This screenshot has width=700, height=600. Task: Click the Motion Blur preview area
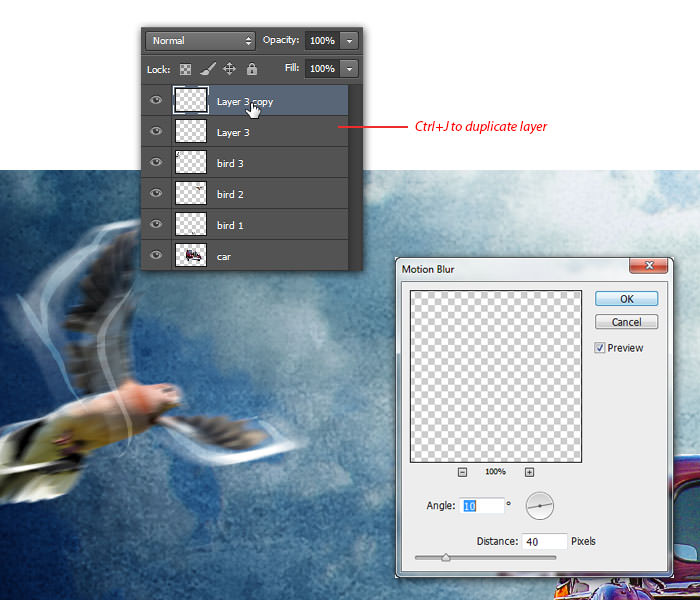click(x=496, y=376)
